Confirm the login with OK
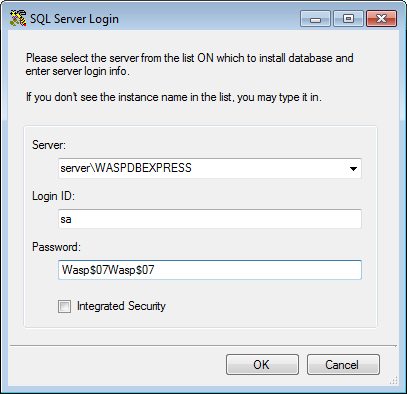407x394 pixels. click(x=262, y=364)
